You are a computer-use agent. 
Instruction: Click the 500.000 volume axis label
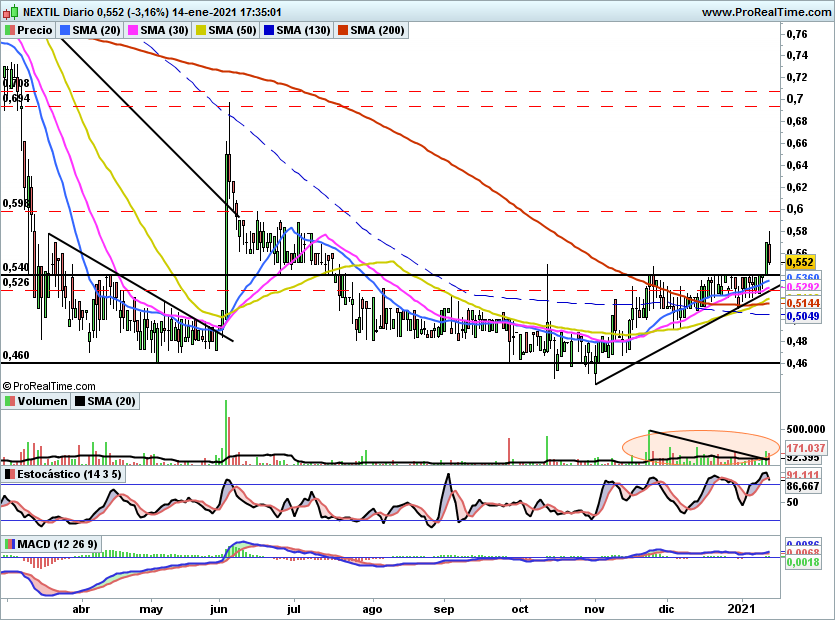(x=806, y=429)
